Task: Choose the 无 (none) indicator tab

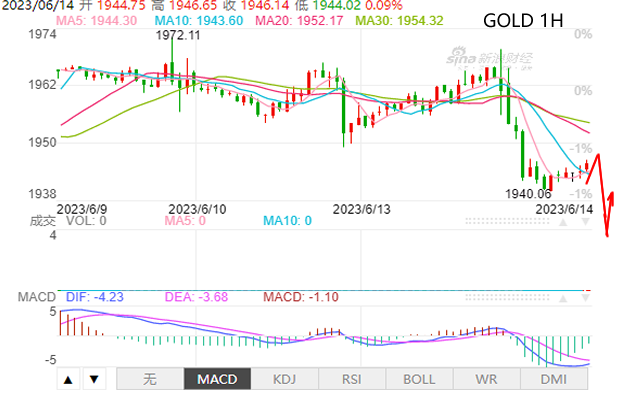Action: 150,379
